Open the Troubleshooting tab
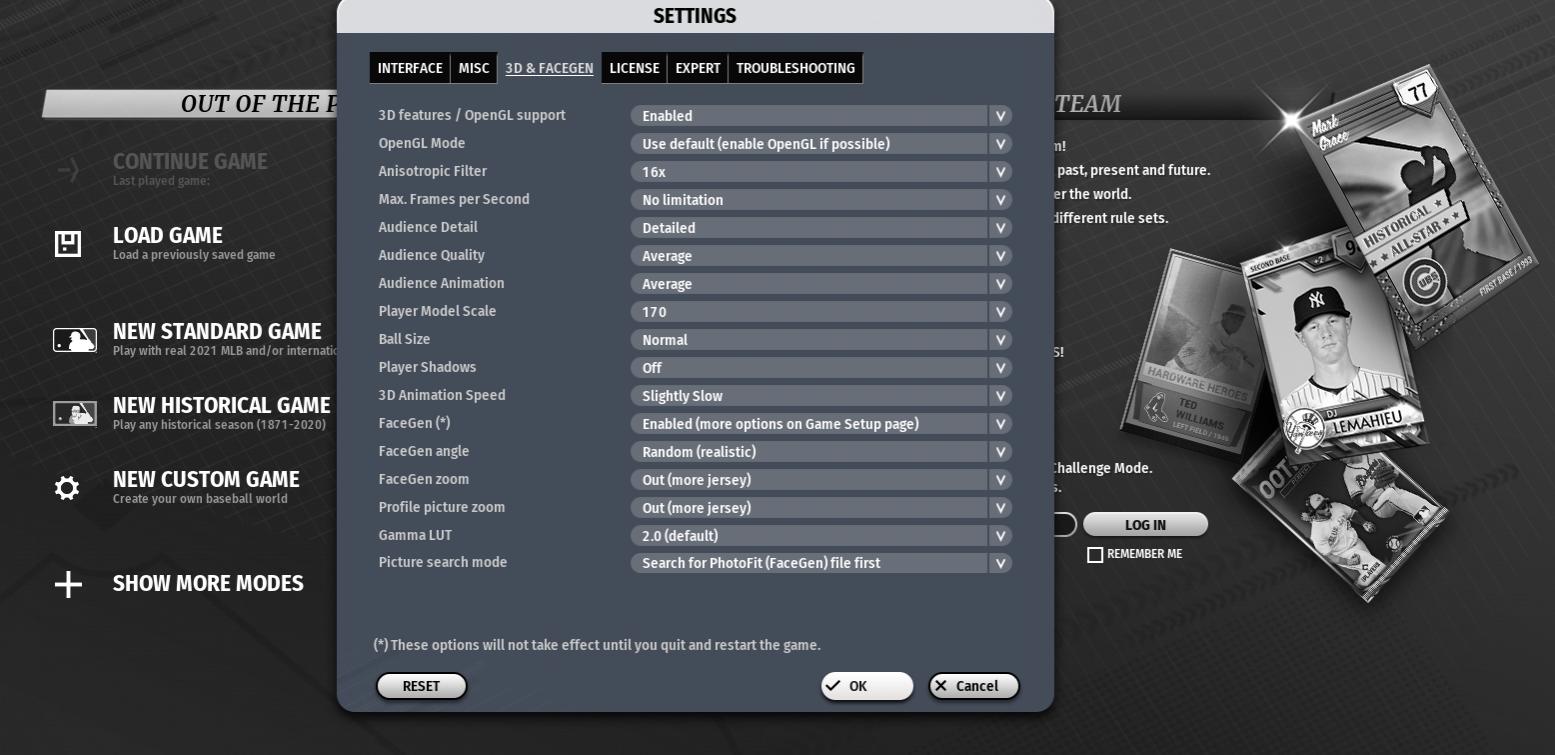 [795, 68]
